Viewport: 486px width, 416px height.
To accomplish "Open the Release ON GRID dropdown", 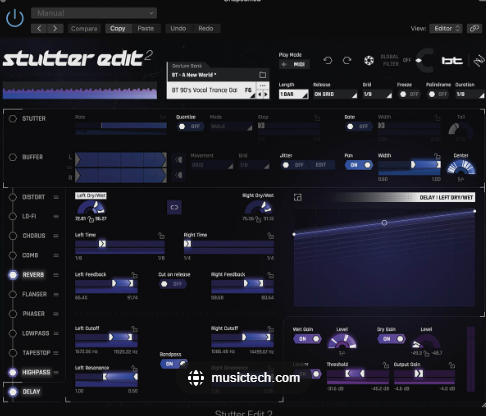I will coord(335,94).
